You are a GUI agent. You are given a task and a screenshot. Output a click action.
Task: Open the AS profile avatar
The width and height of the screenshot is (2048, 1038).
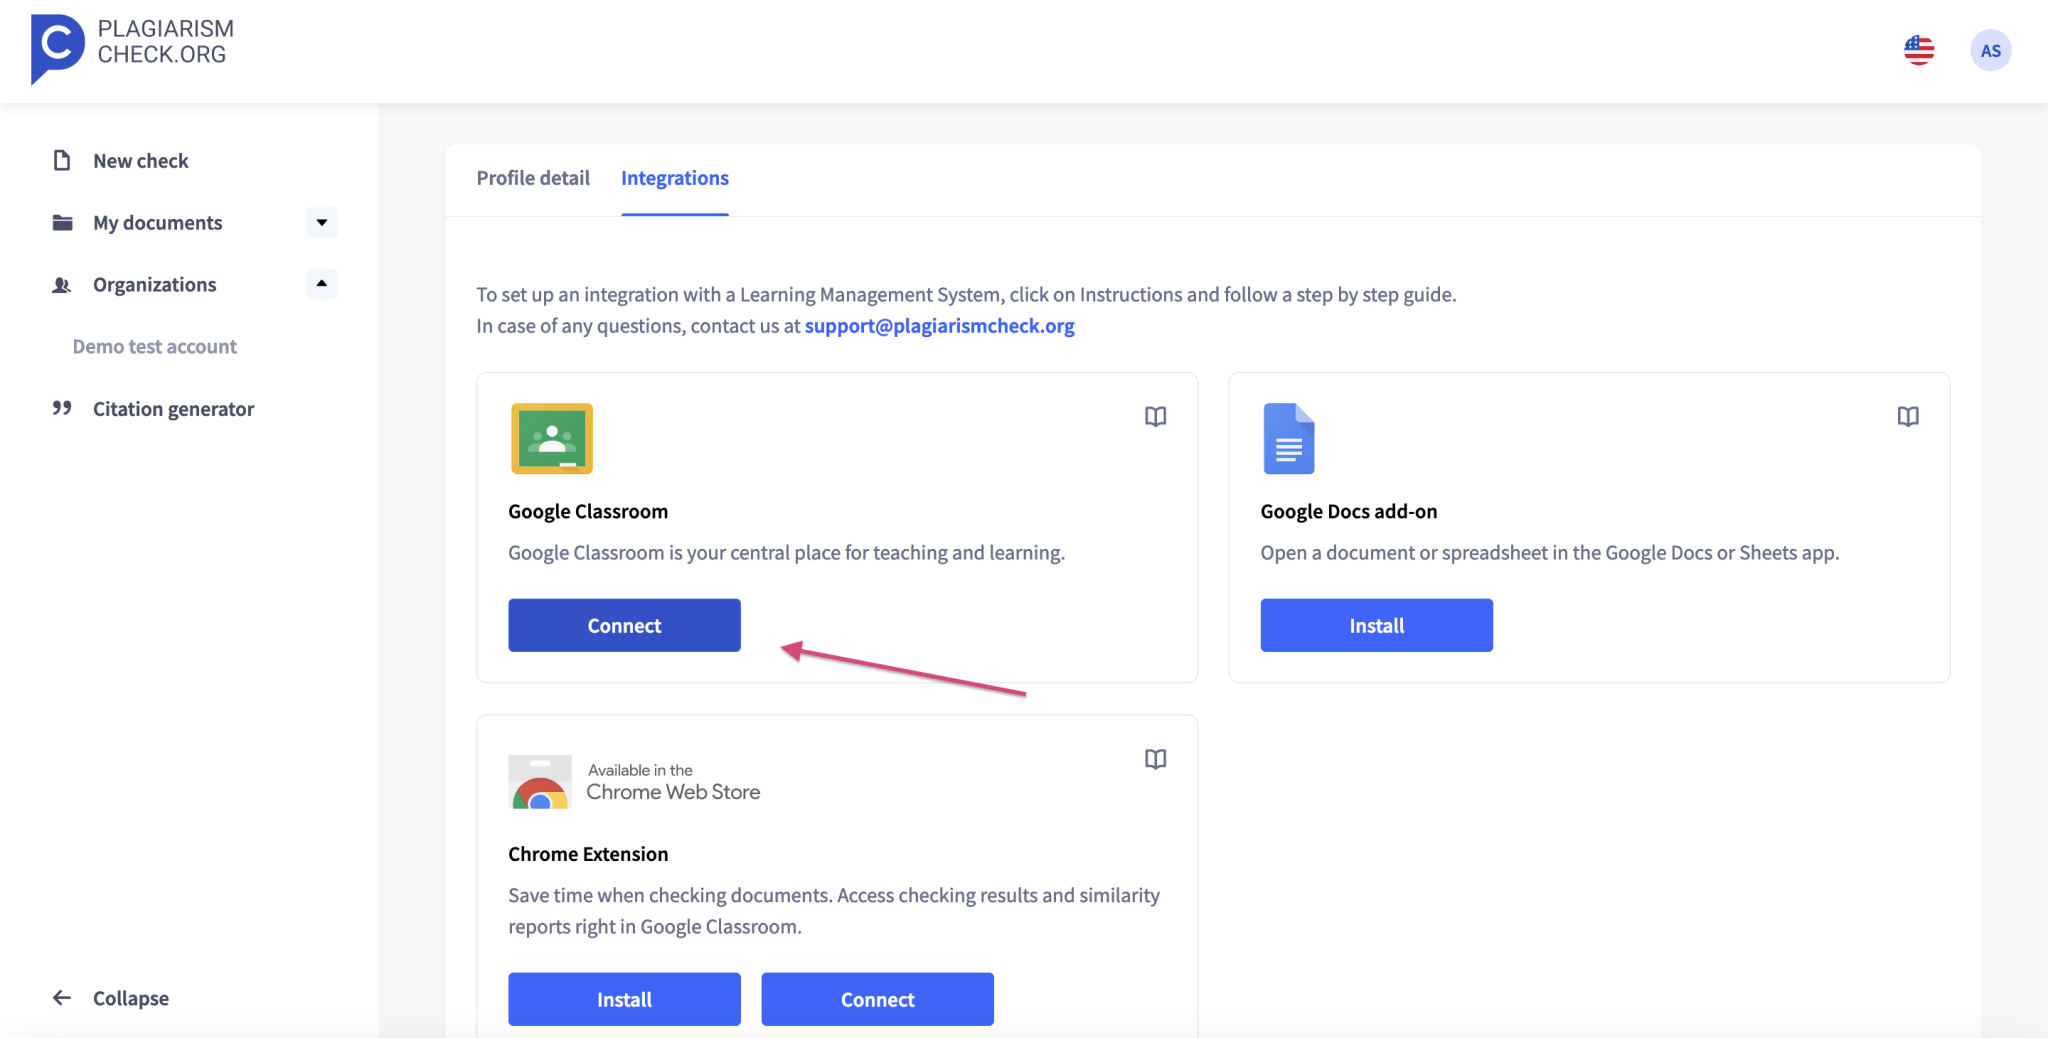(1990, 49)
